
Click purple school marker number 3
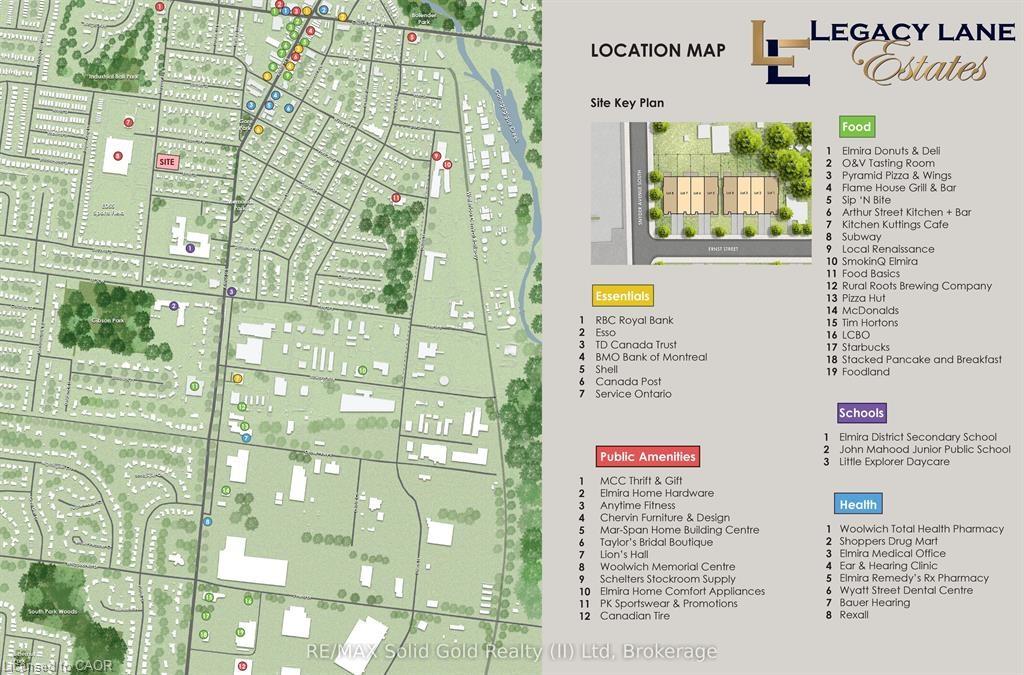point(231,292)
